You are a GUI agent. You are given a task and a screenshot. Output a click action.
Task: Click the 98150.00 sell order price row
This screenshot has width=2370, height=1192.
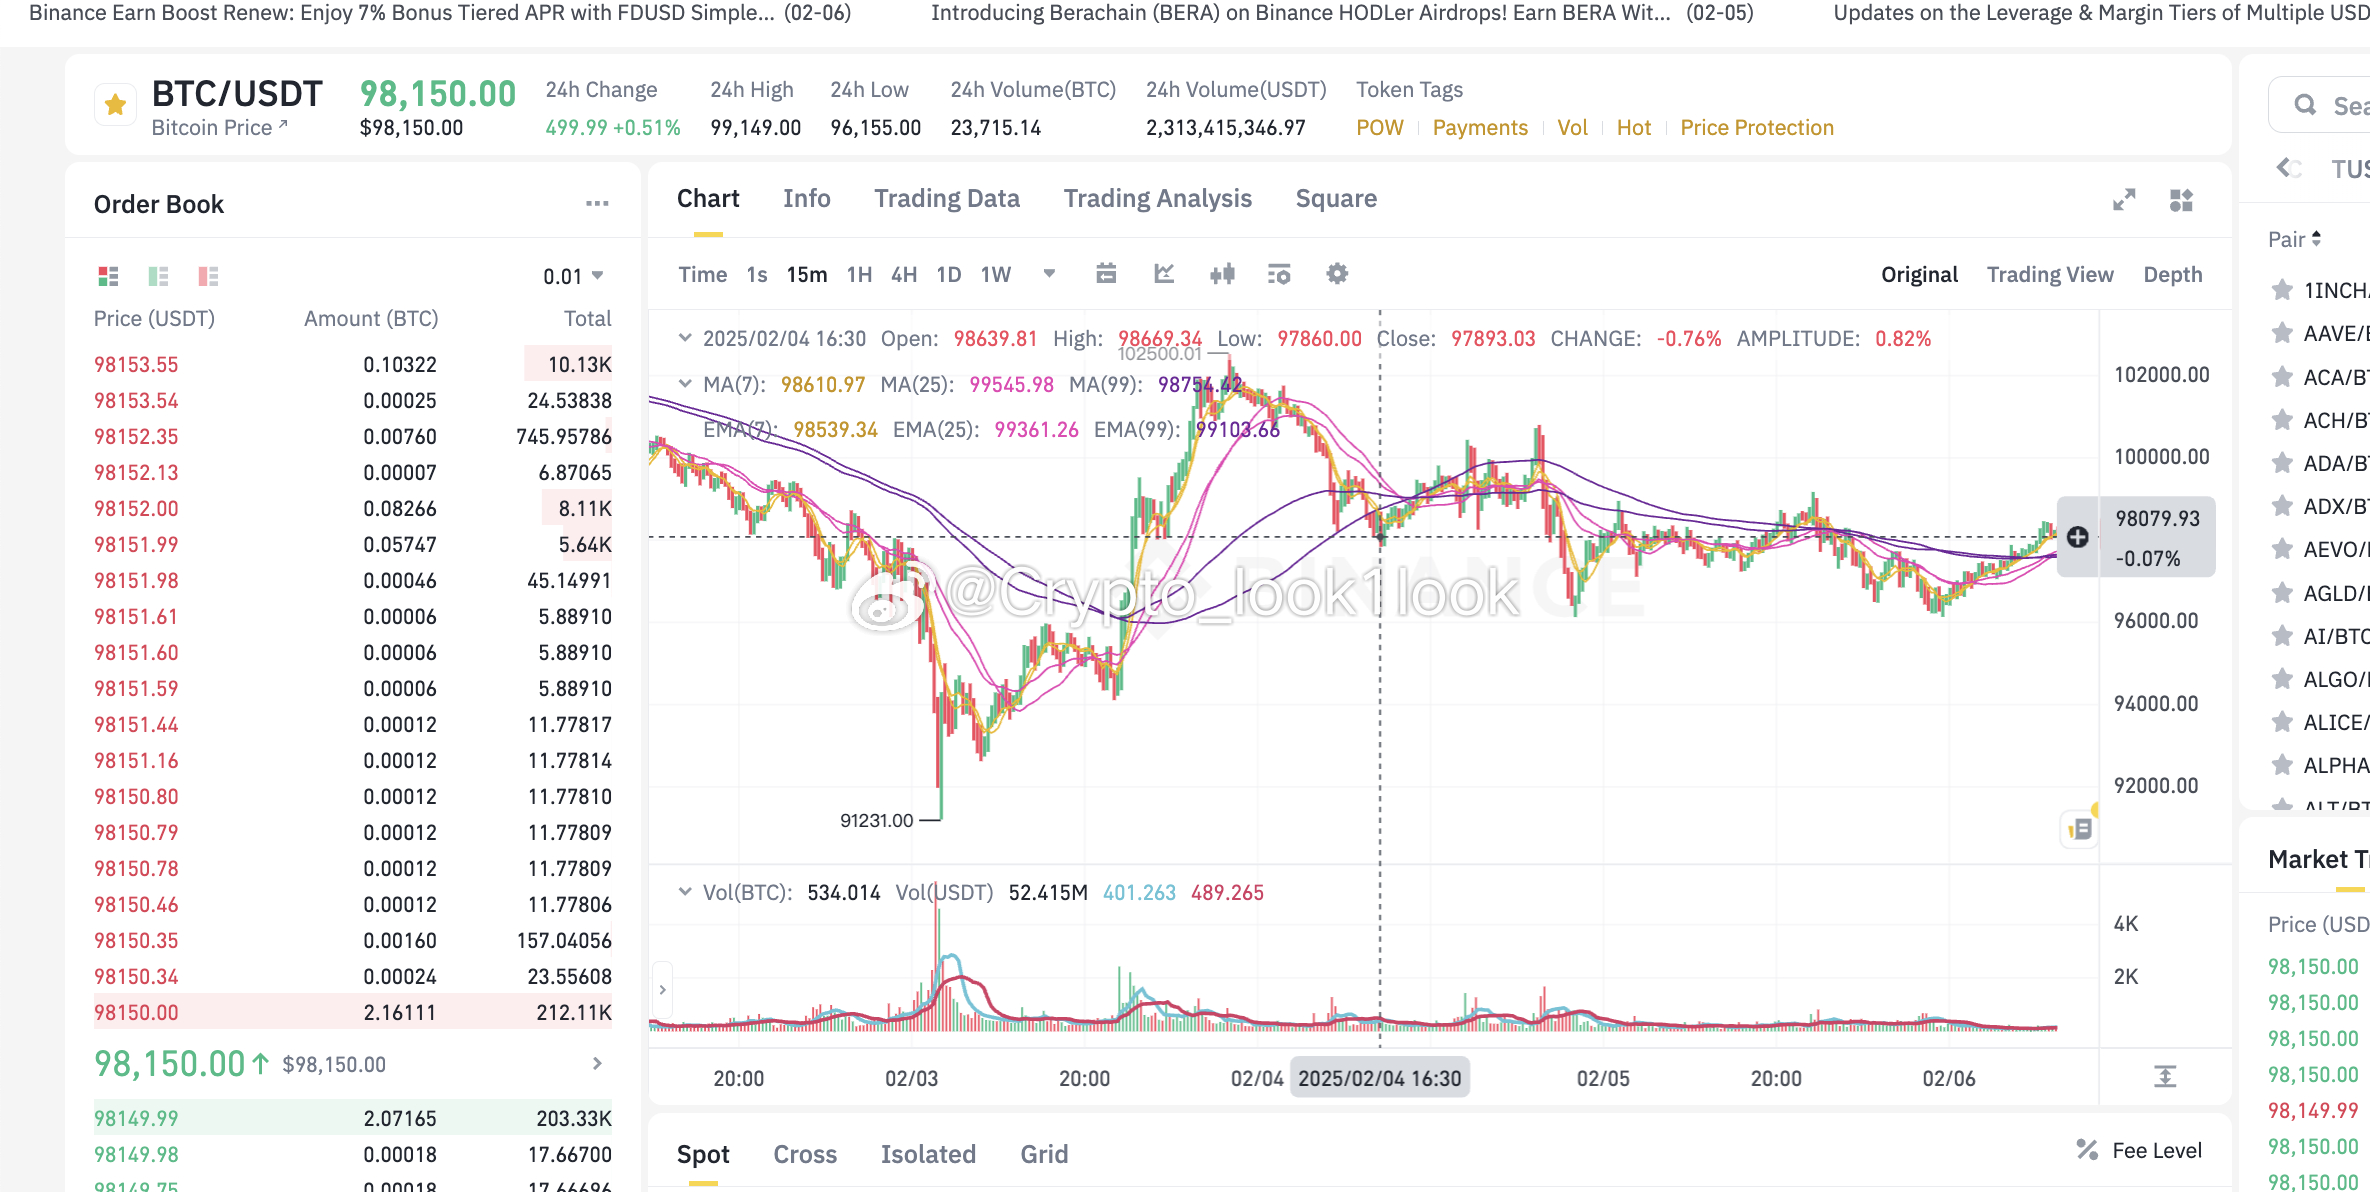pos(136,1012)
